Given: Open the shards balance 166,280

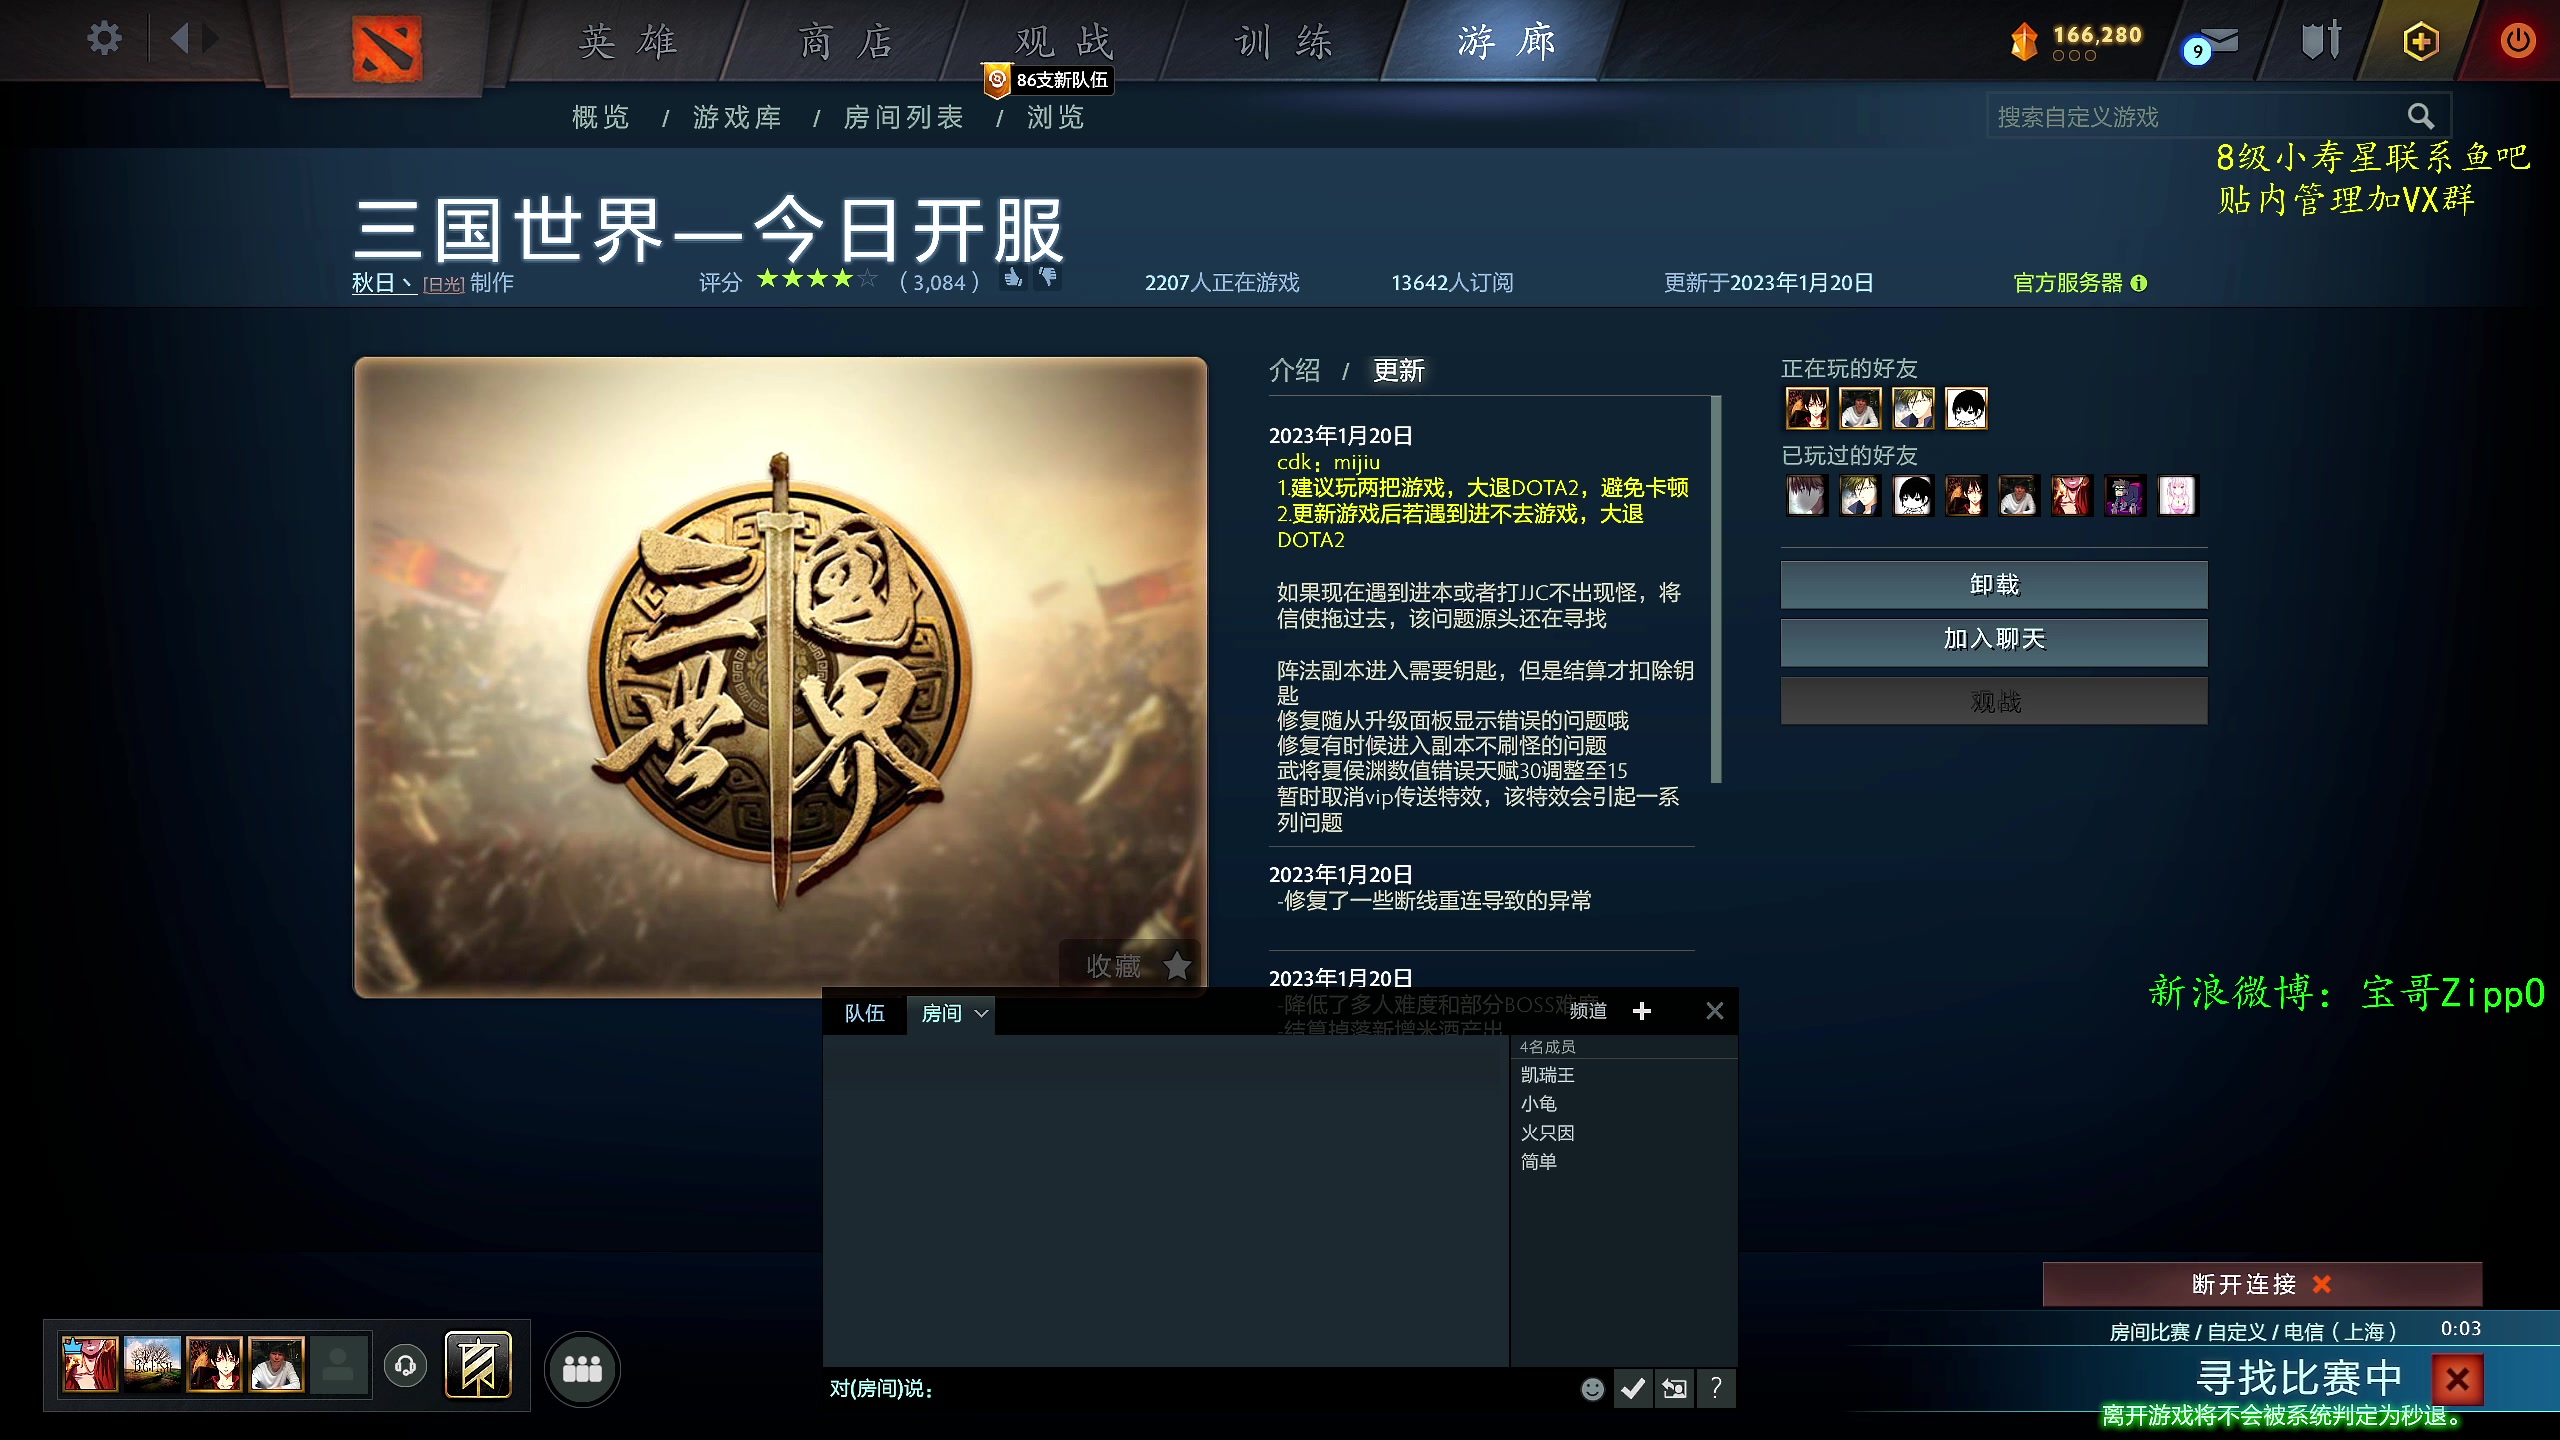Looking at the screenshot, I should [x=2077, y=41].
